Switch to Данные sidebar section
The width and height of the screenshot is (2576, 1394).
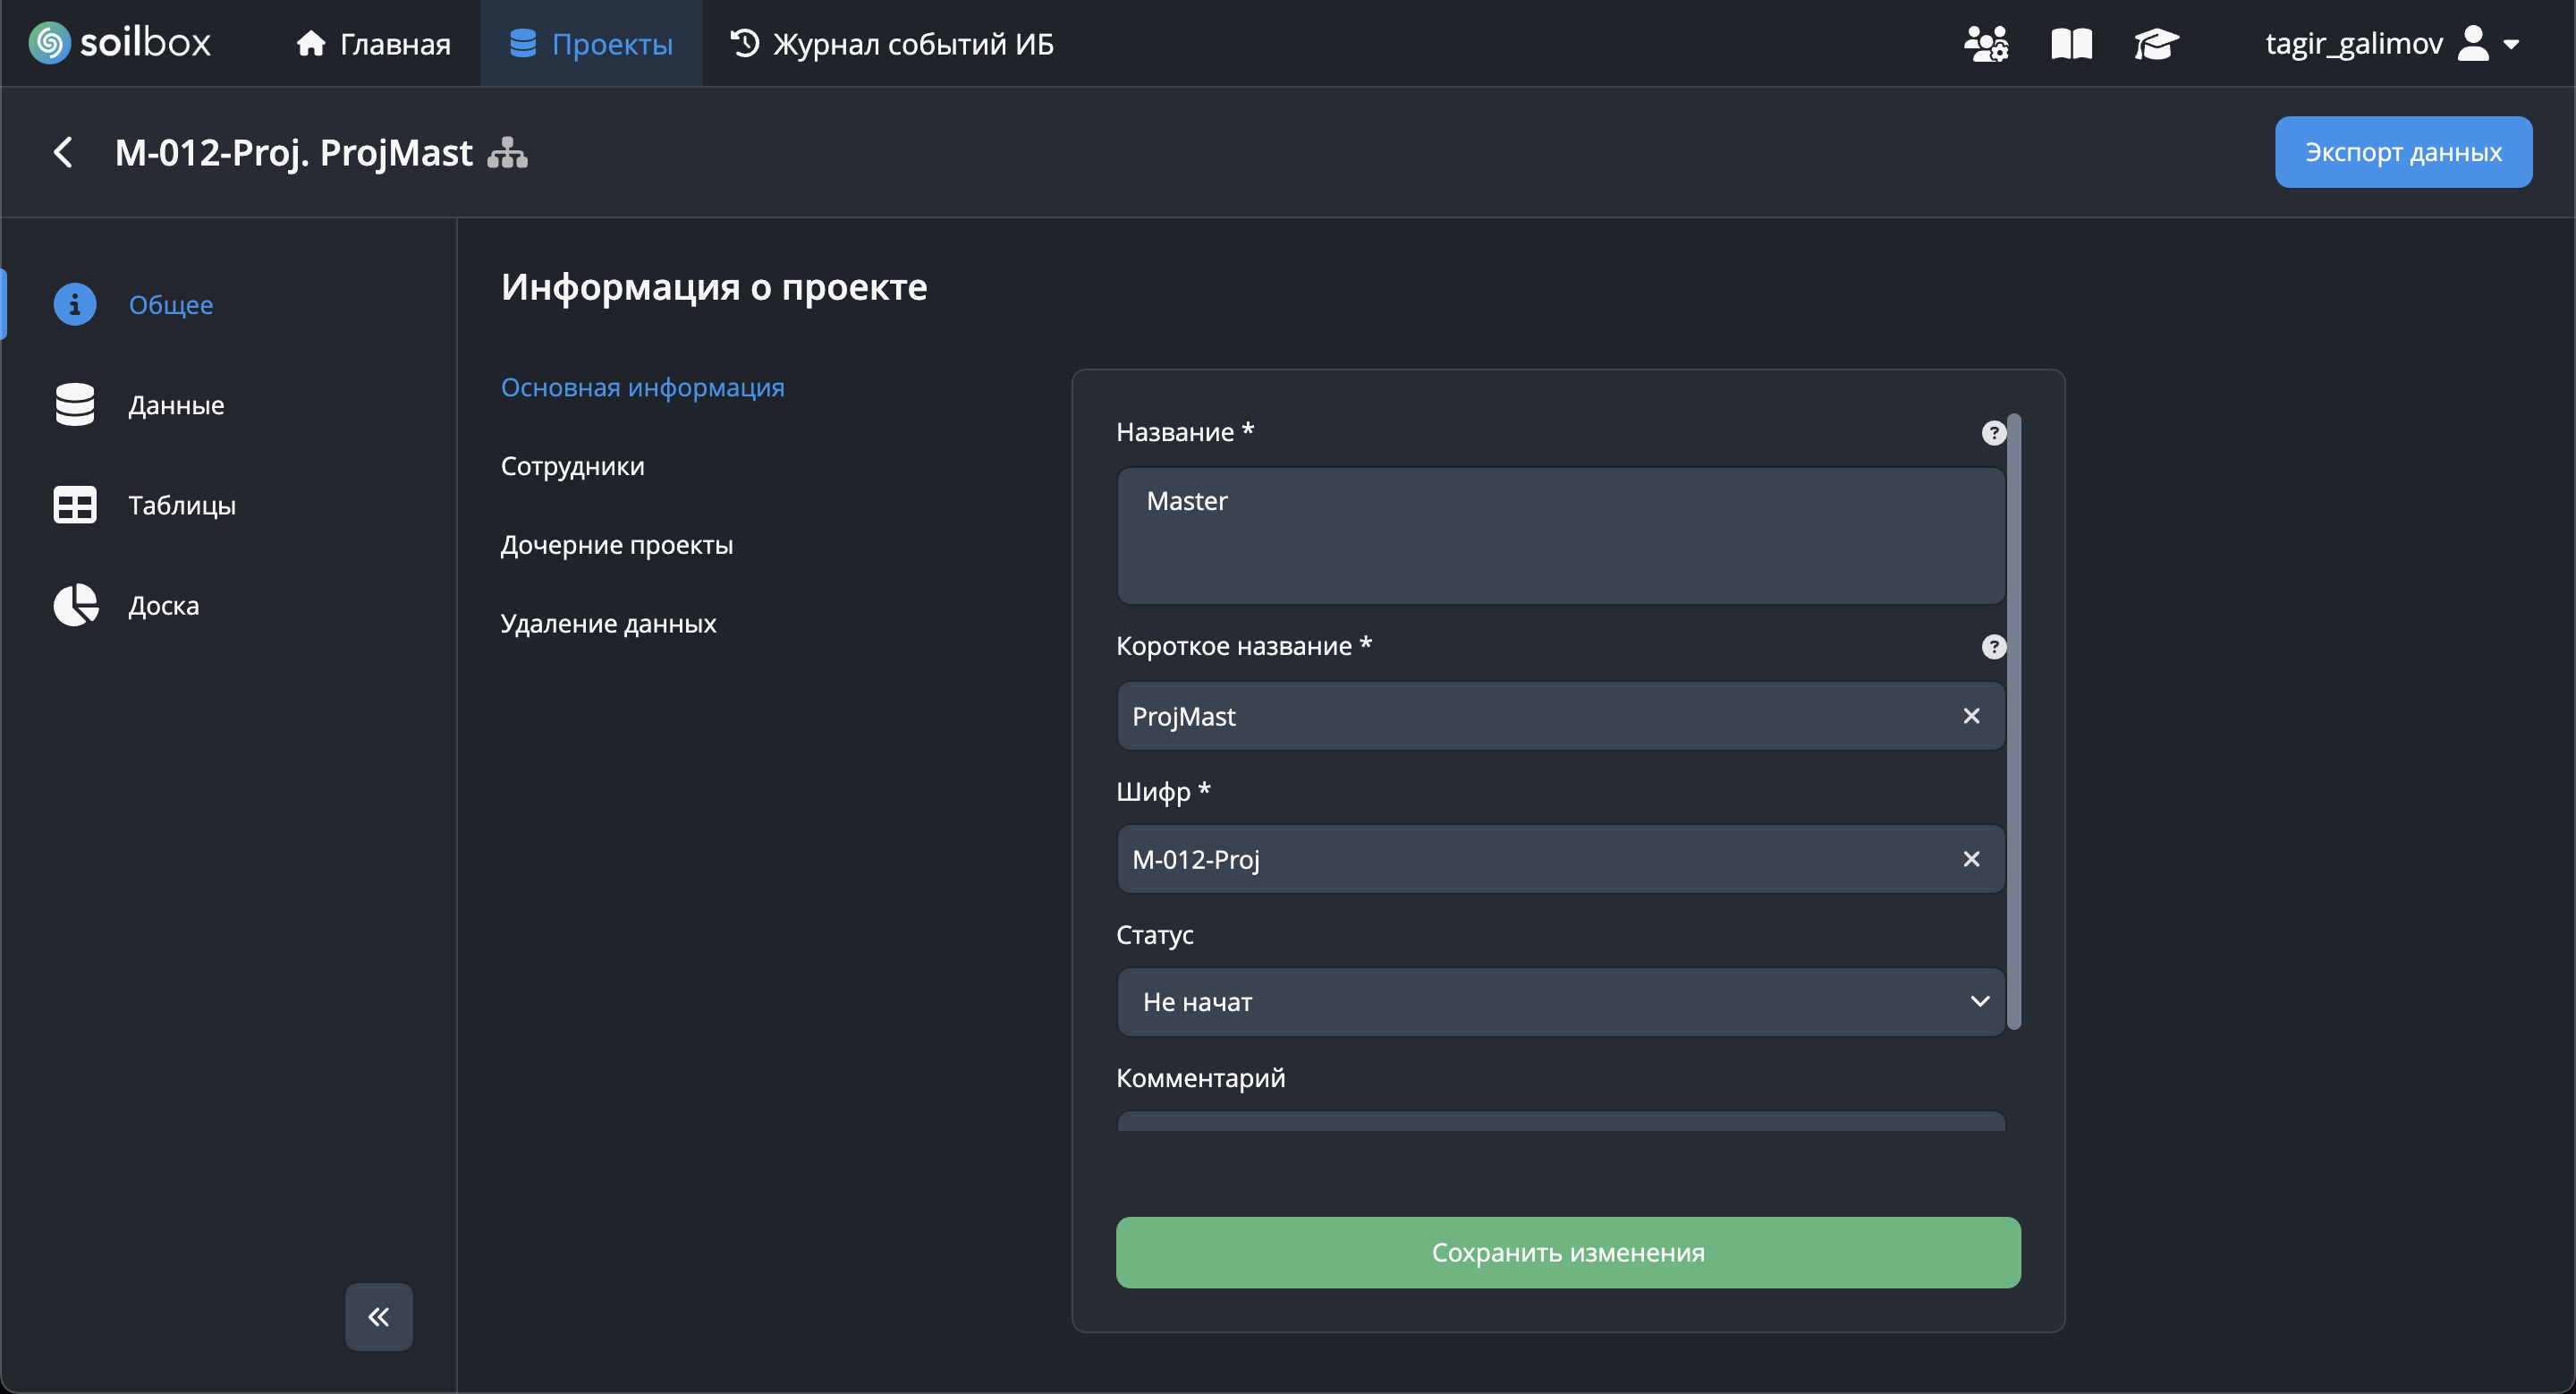[176, 405]
